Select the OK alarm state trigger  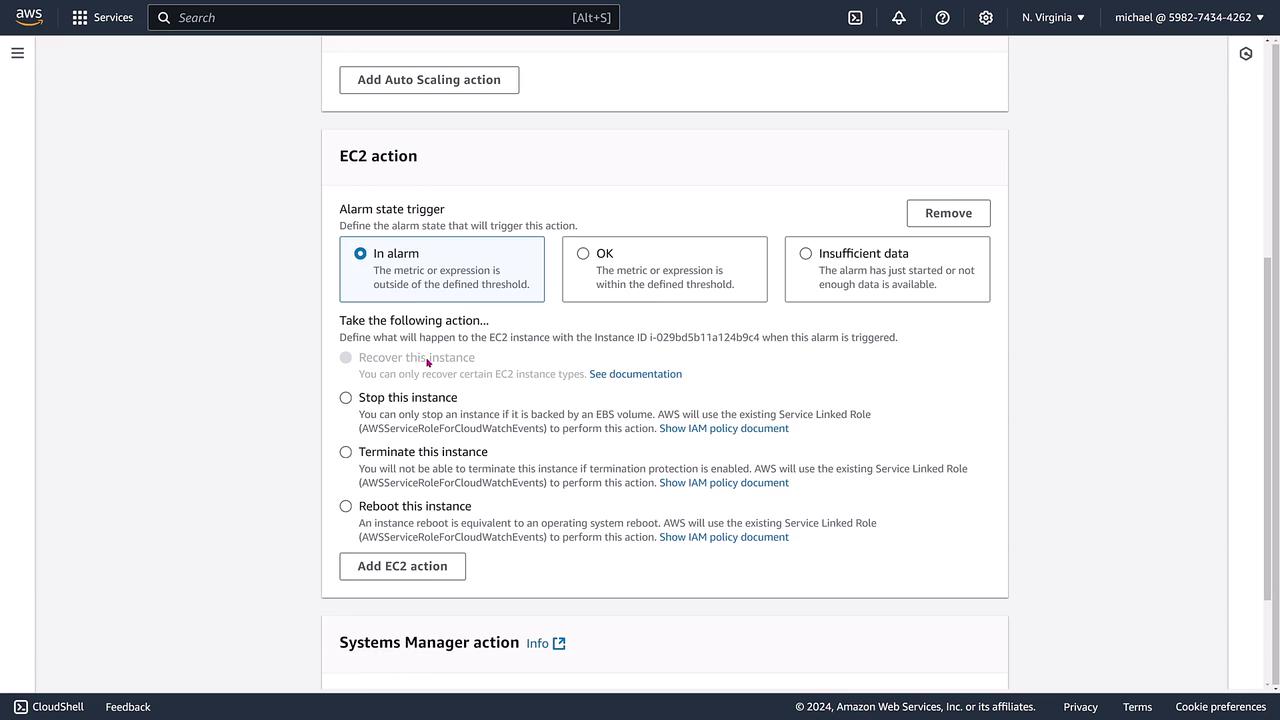point(583,254)
